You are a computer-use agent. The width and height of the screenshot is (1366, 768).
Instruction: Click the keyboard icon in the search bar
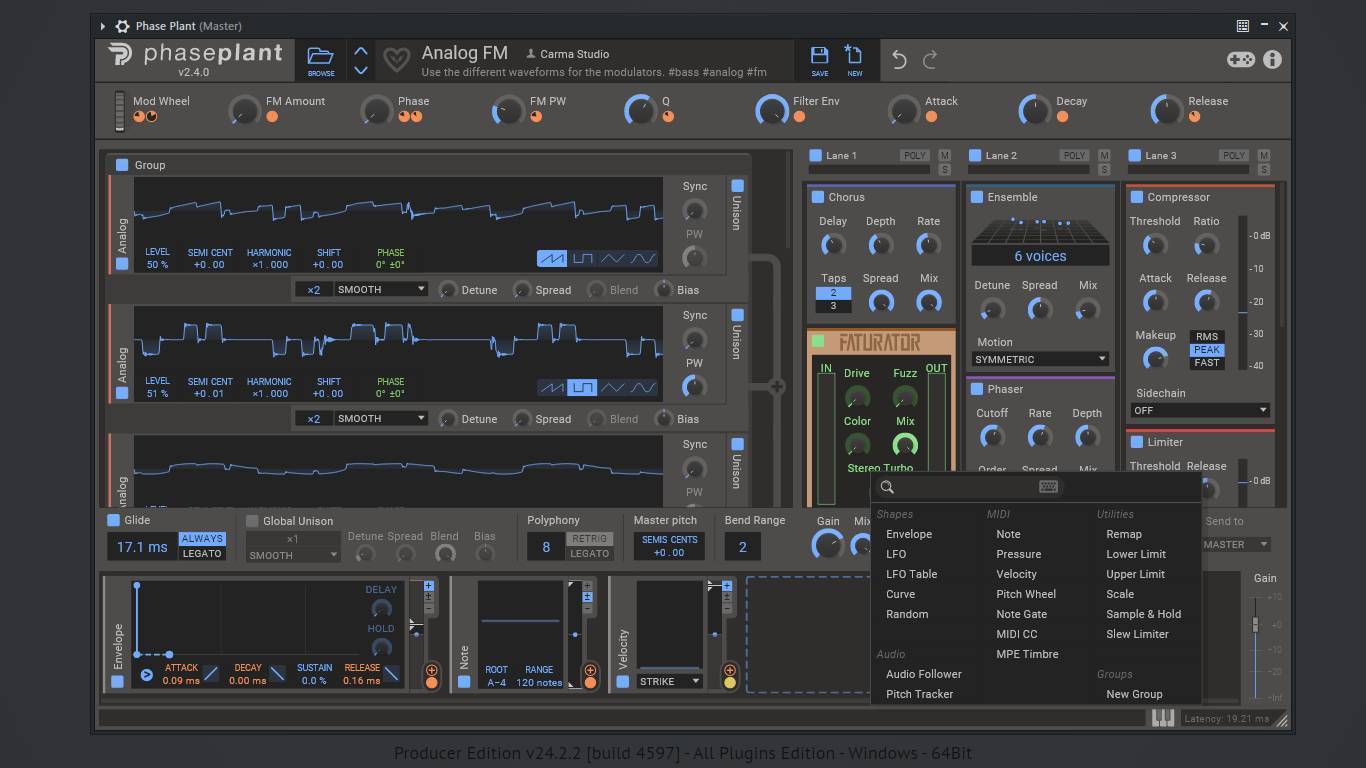point(1048,487)
